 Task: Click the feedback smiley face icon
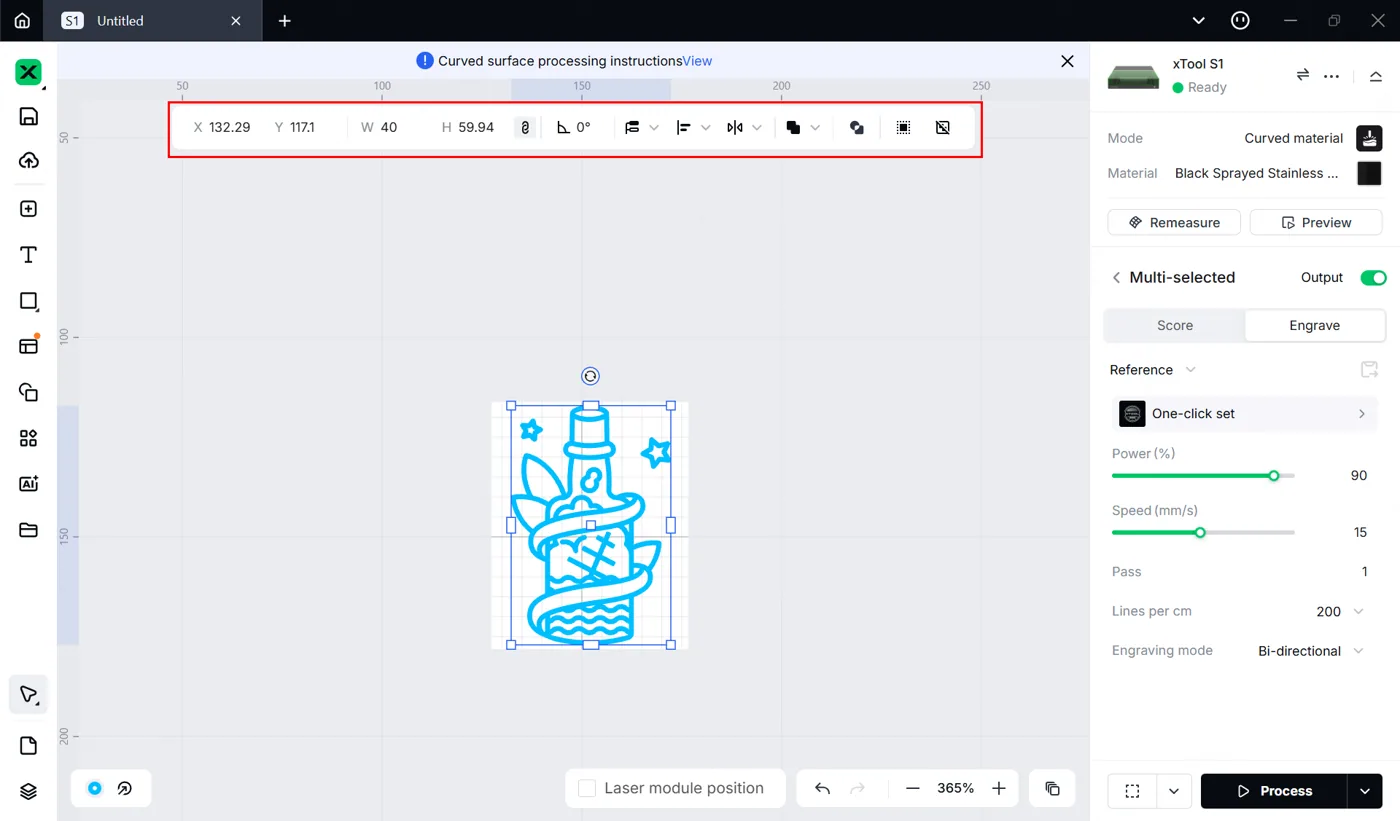click(1240, 20)
